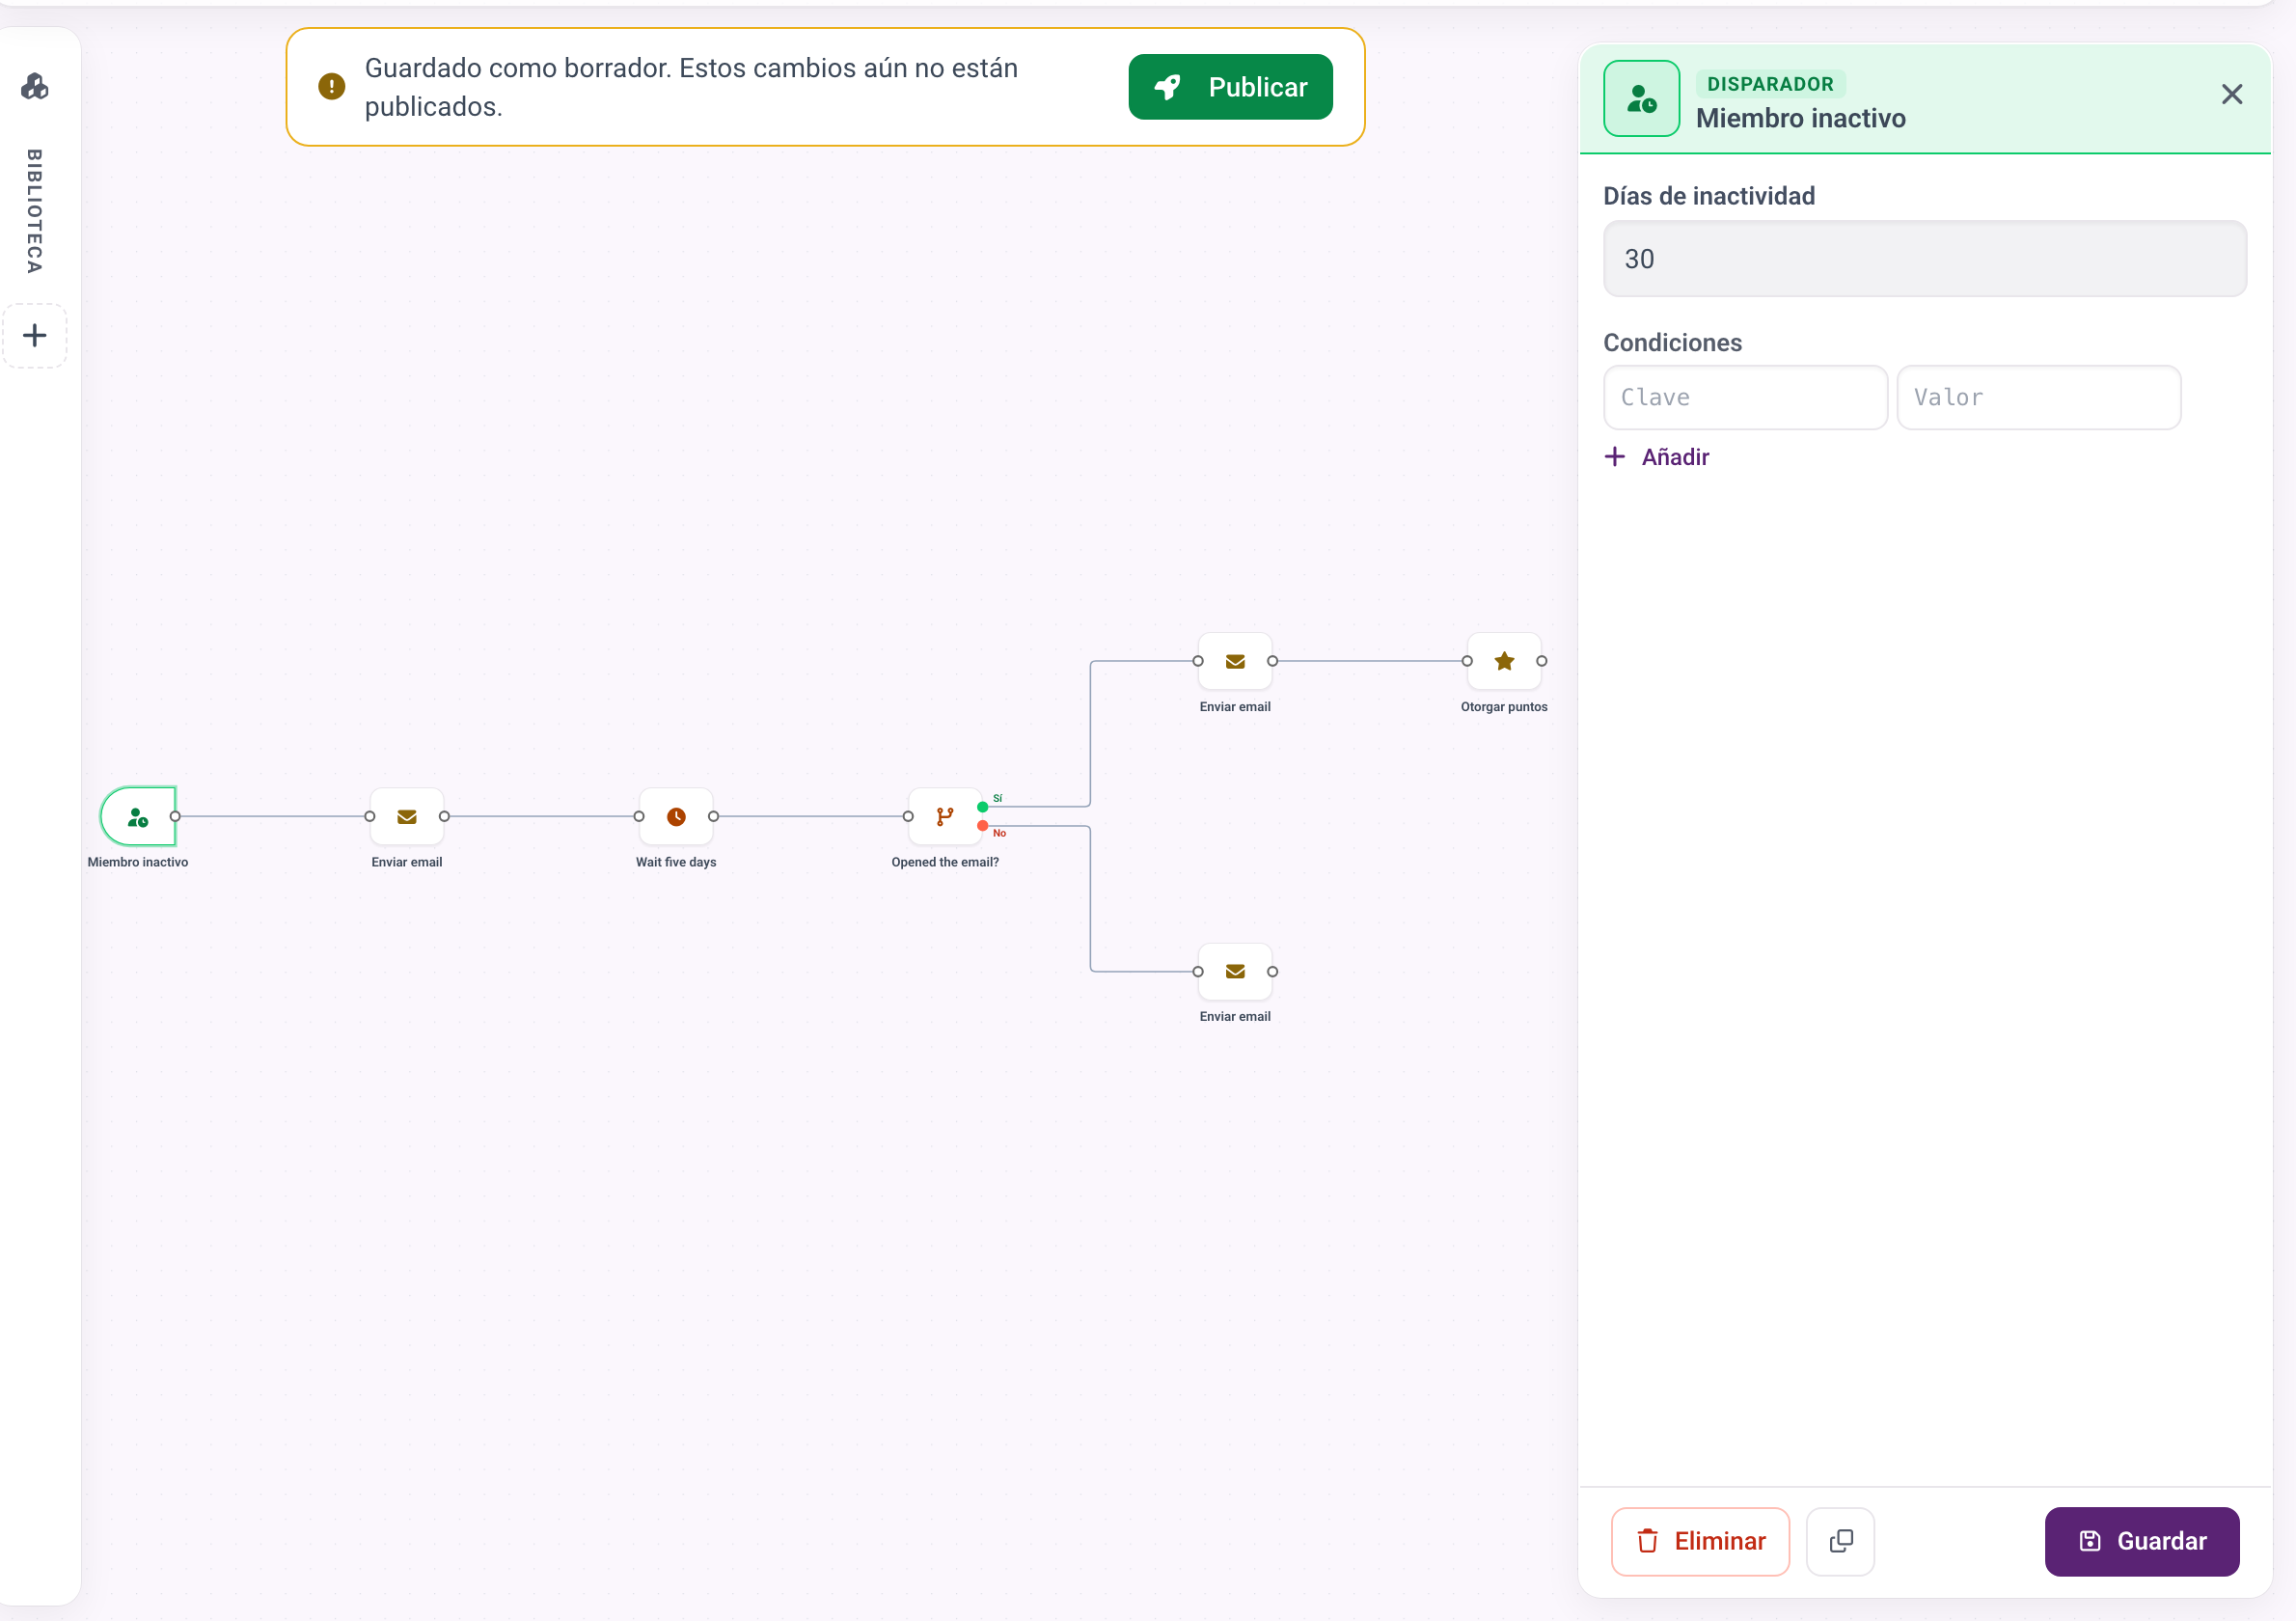Add a condition via the Añadir link
The height and width of the screenshot is (1621, 2296).
click(x=1657, y=457)
